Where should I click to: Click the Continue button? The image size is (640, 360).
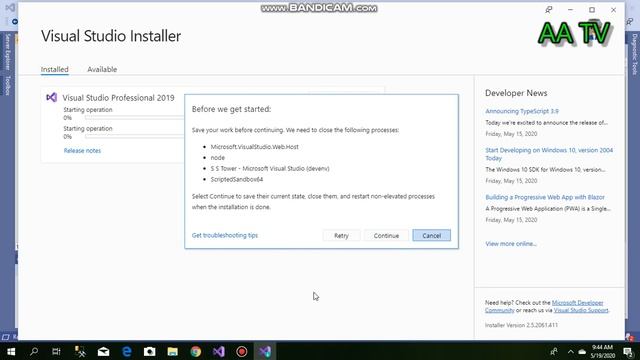click(386, 236)
